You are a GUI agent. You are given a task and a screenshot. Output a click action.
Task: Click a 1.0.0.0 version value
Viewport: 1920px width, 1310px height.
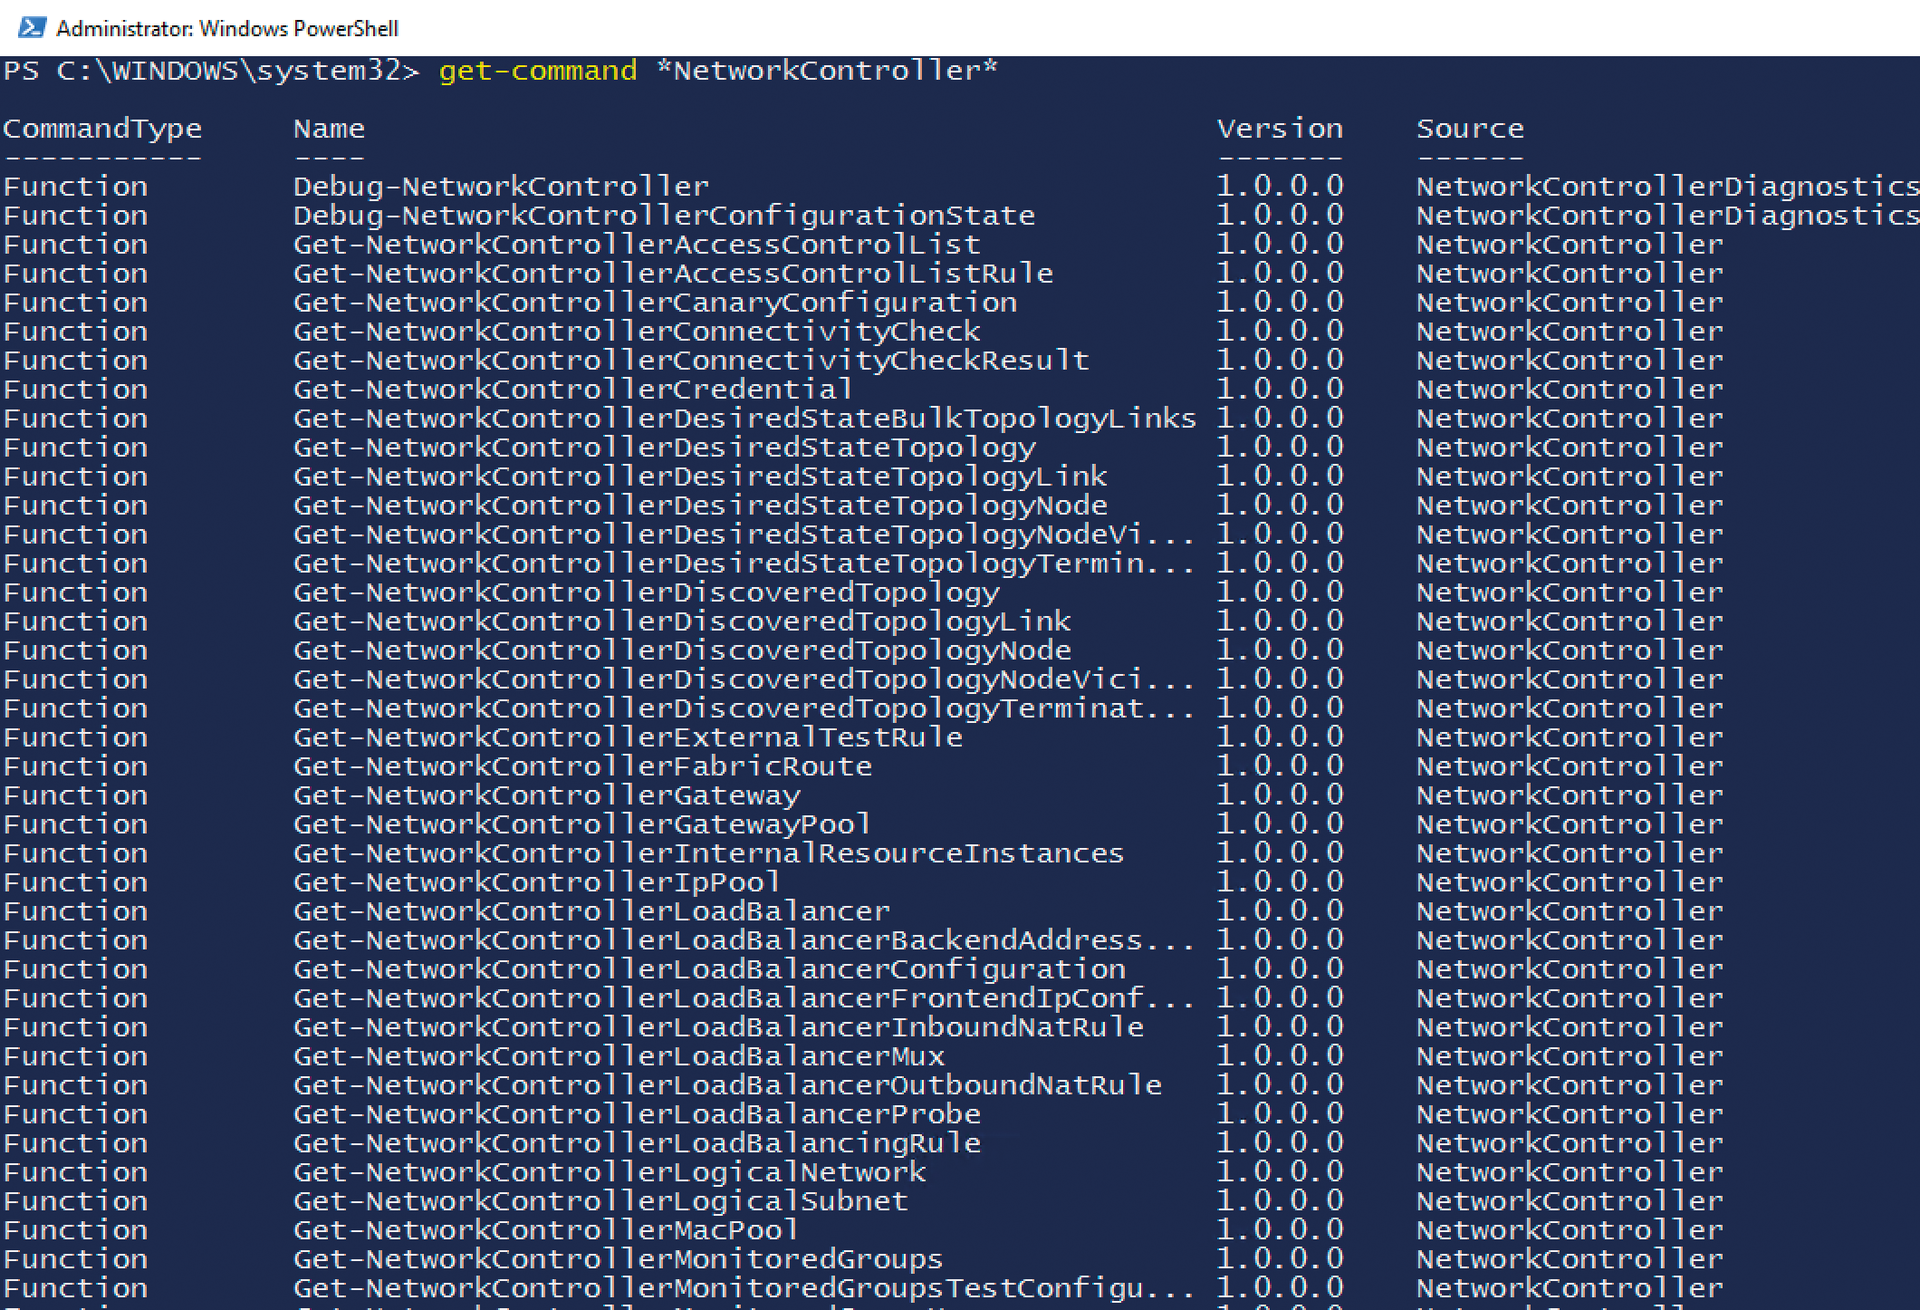click(1280, 243)
